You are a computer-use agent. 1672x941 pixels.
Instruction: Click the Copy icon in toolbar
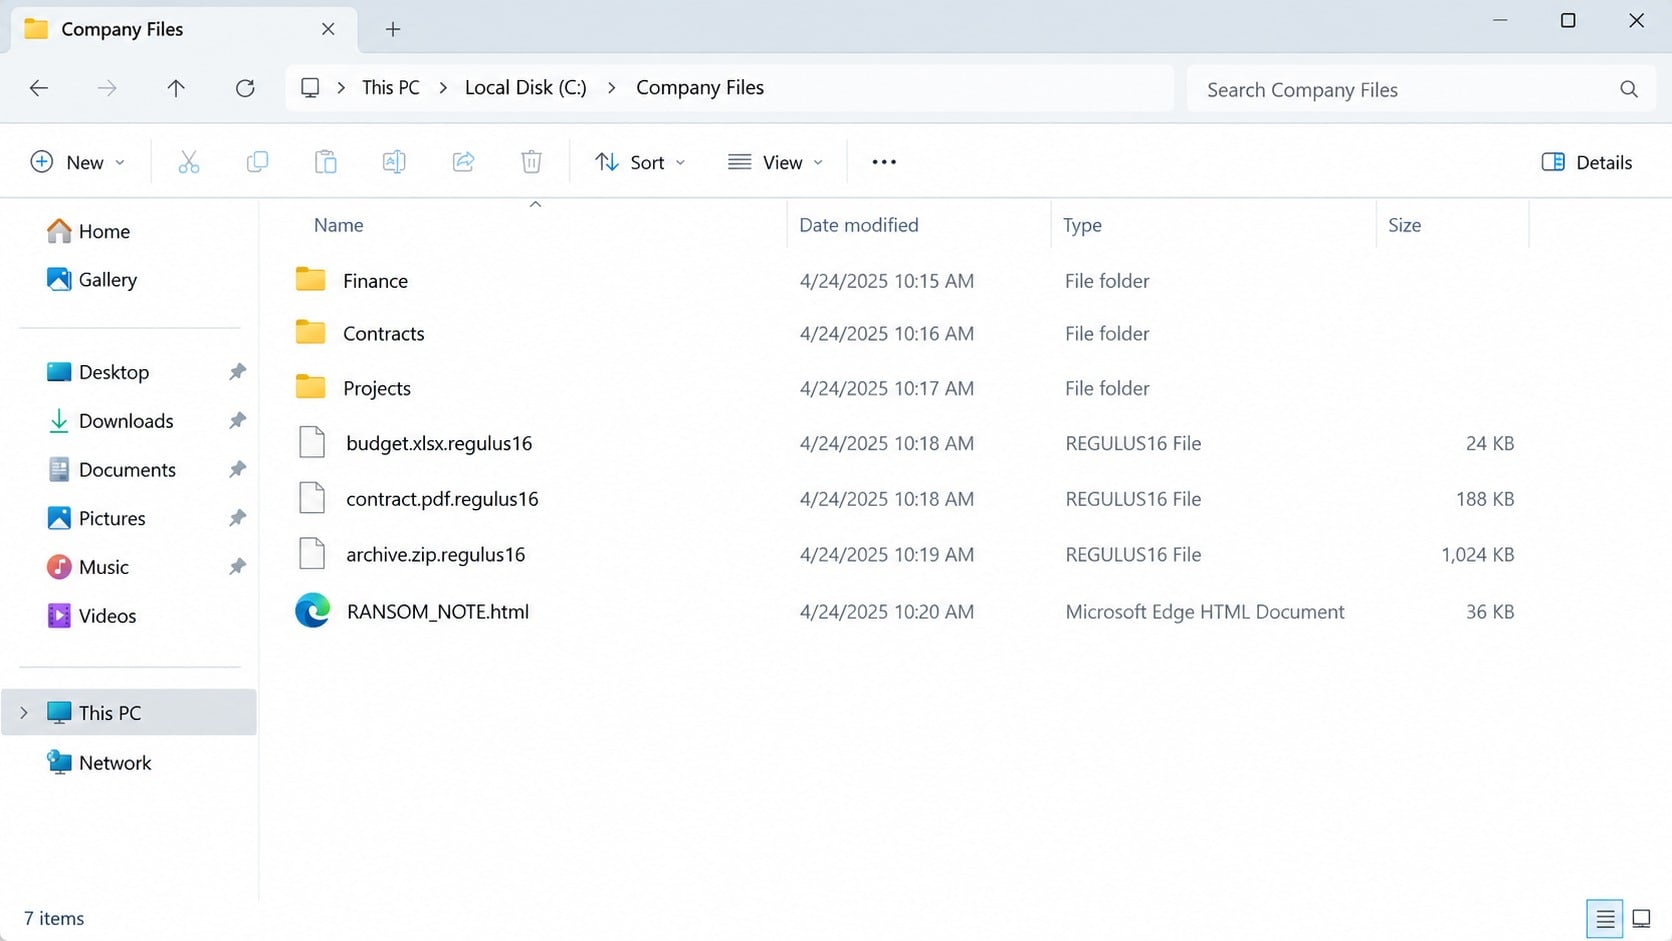[257, 162]
